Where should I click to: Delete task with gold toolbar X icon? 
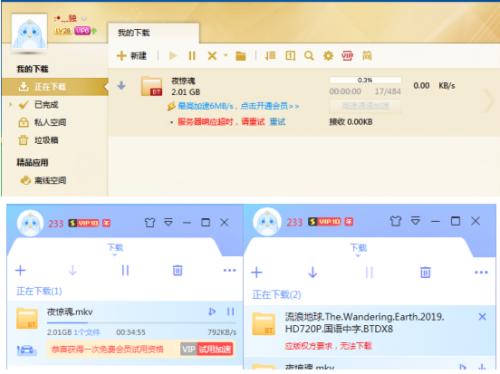click(212, 56)
